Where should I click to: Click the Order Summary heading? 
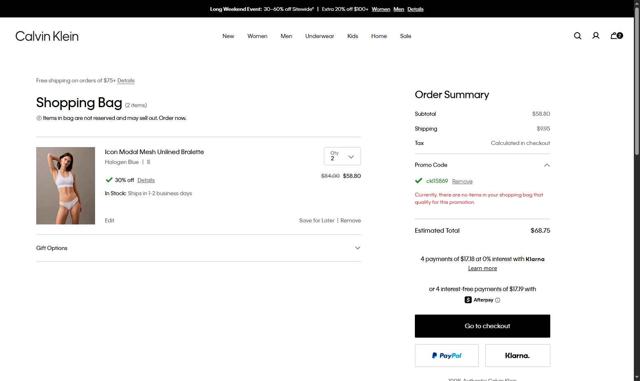pyautogui.click(x=452, y=95)
